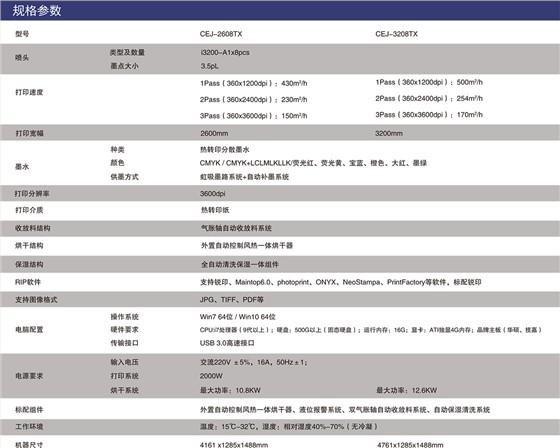This screenshot has height=448, width=560.
Task: Click the i3200-A1x8pcs printhead value
Action: point(225,53)
